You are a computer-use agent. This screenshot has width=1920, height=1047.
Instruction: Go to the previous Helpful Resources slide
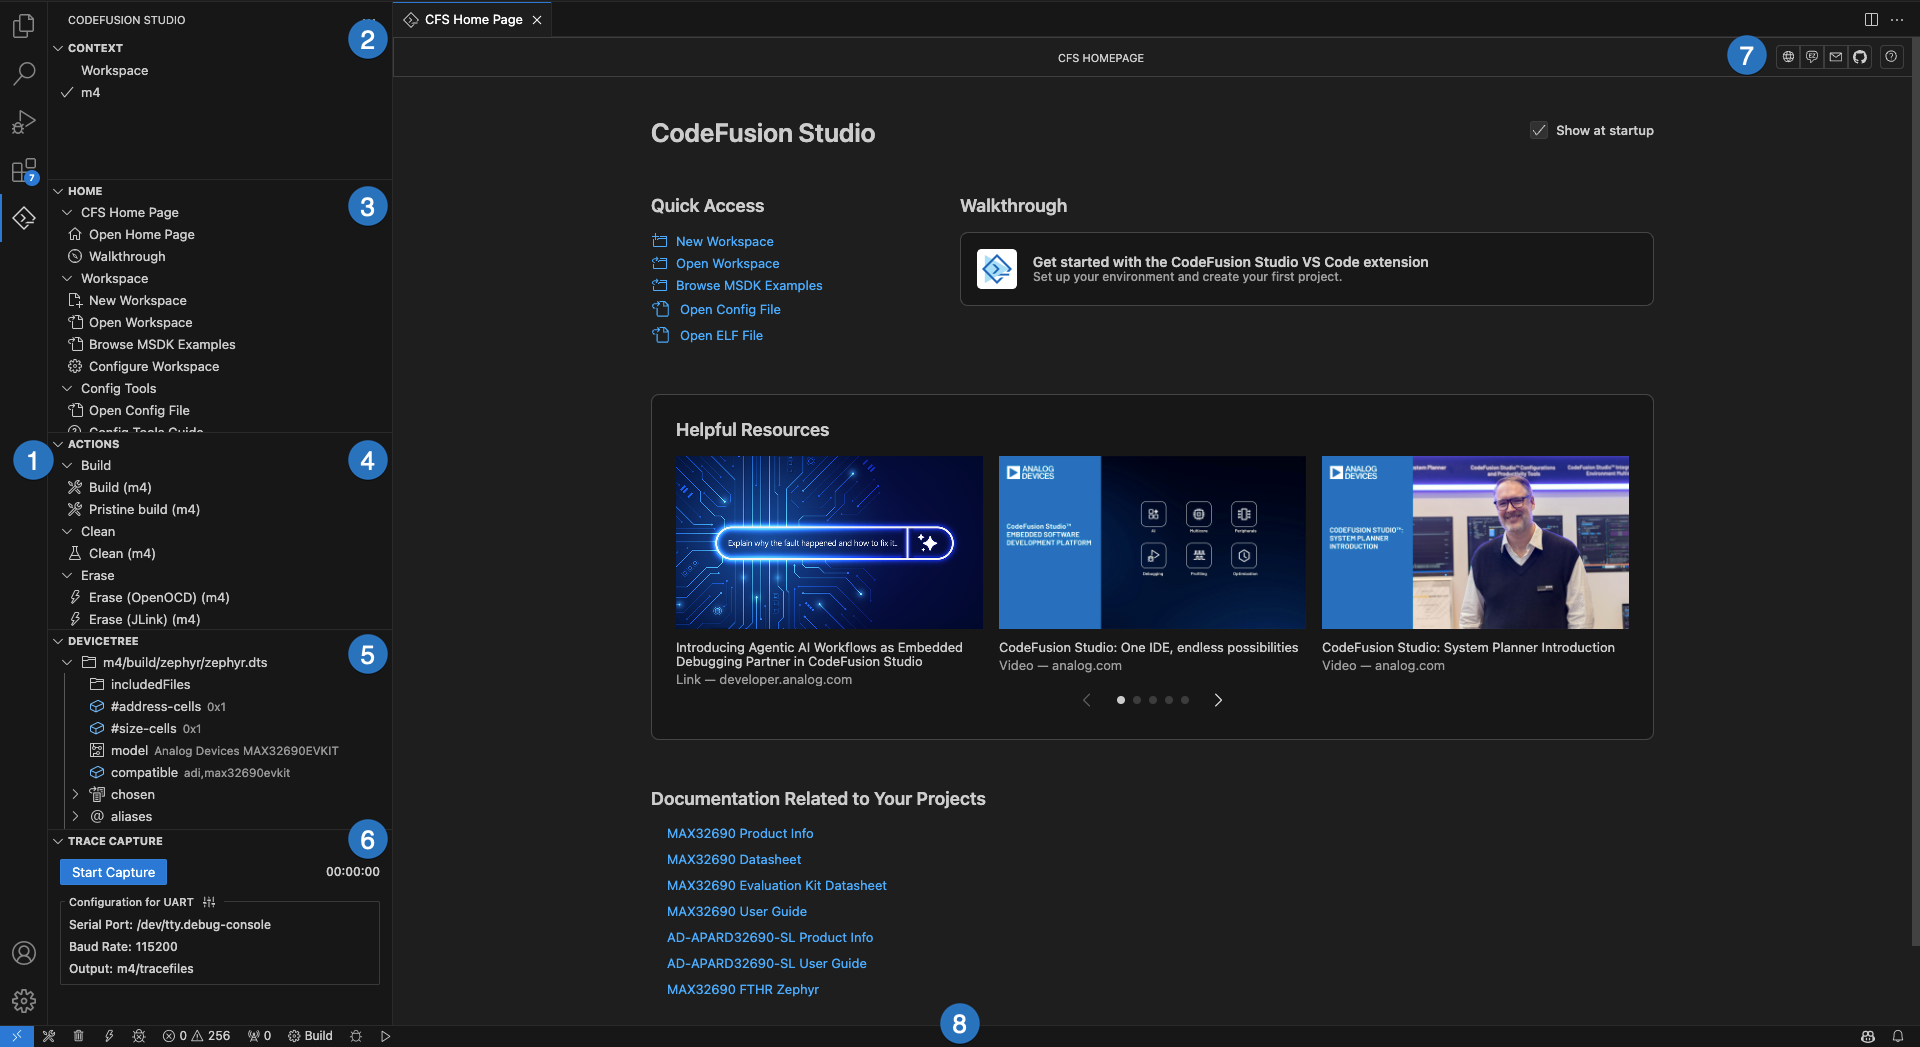pos(1087,700)
